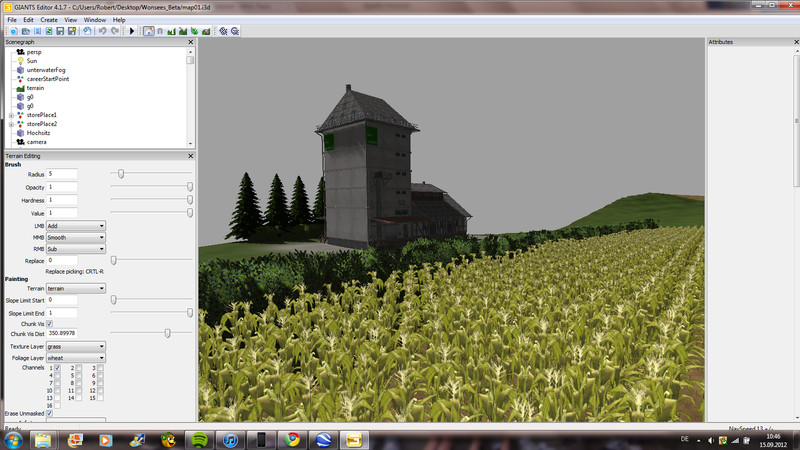Click the Undo arrow in toolbar
The height and width of the screenshot is (450, 800).
point(103,31)
